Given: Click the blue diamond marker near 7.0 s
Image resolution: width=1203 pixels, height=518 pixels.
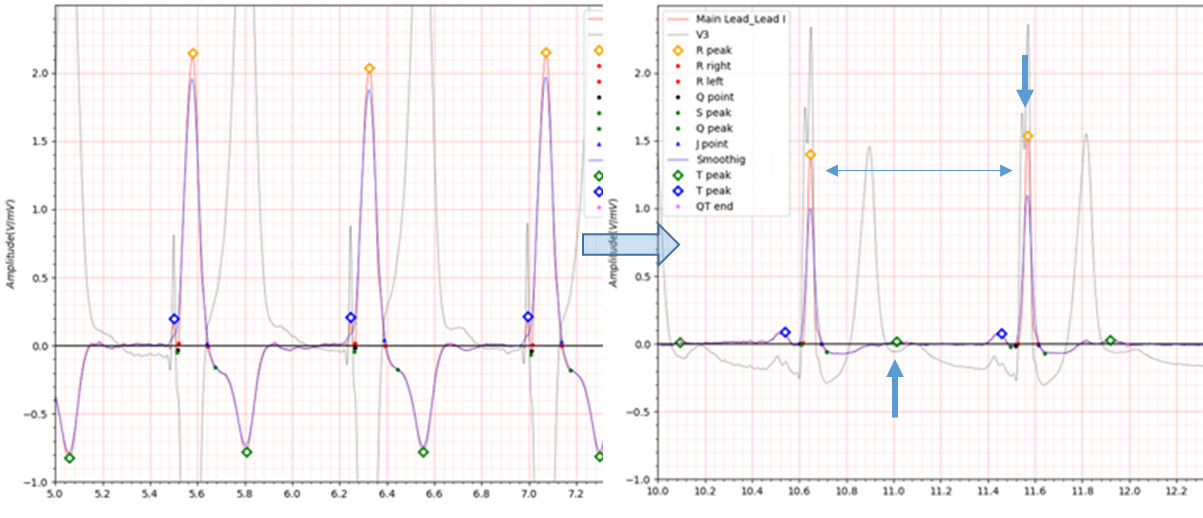Looking at the screenshot, I should [x=528, y=317].
